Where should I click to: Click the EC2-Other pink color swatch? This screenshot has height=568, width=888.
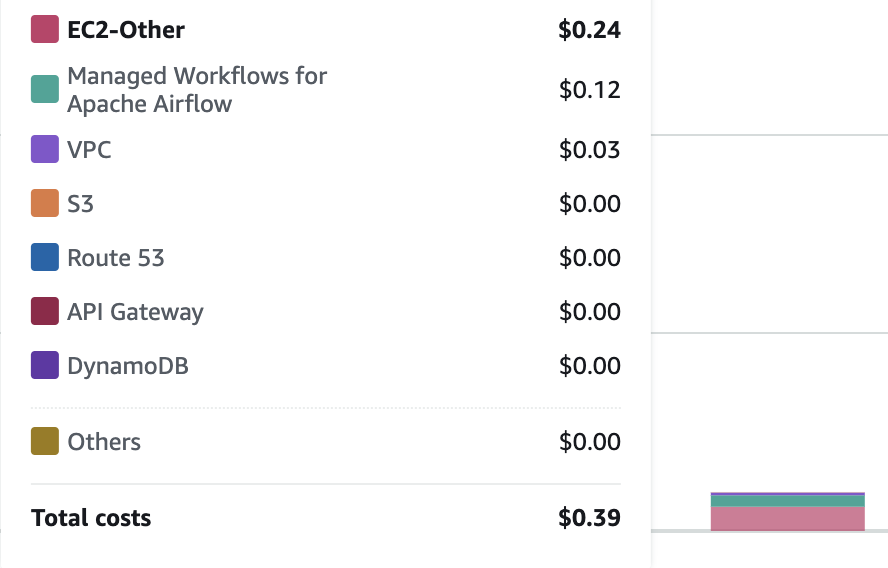(45, 30)
